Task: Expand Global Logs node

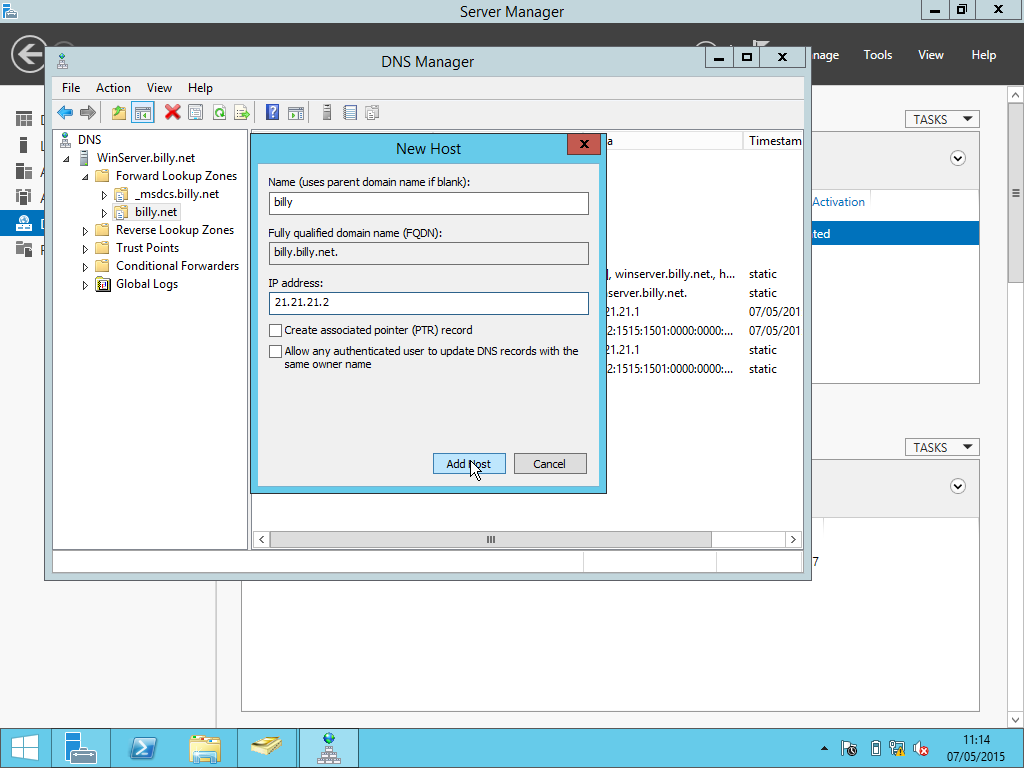Action: (x=85, y=285)
